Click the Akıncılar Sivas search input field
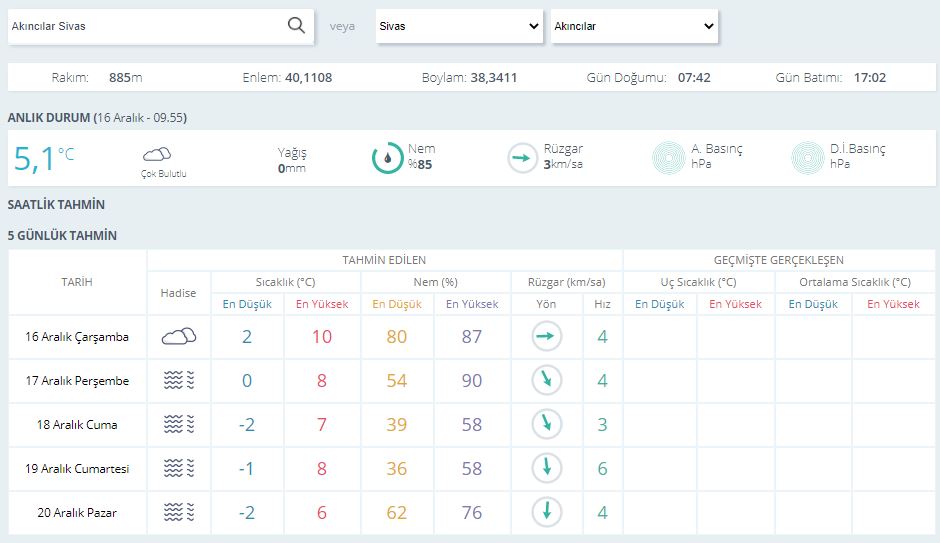The image size is (940, 543). click(145, 26)
